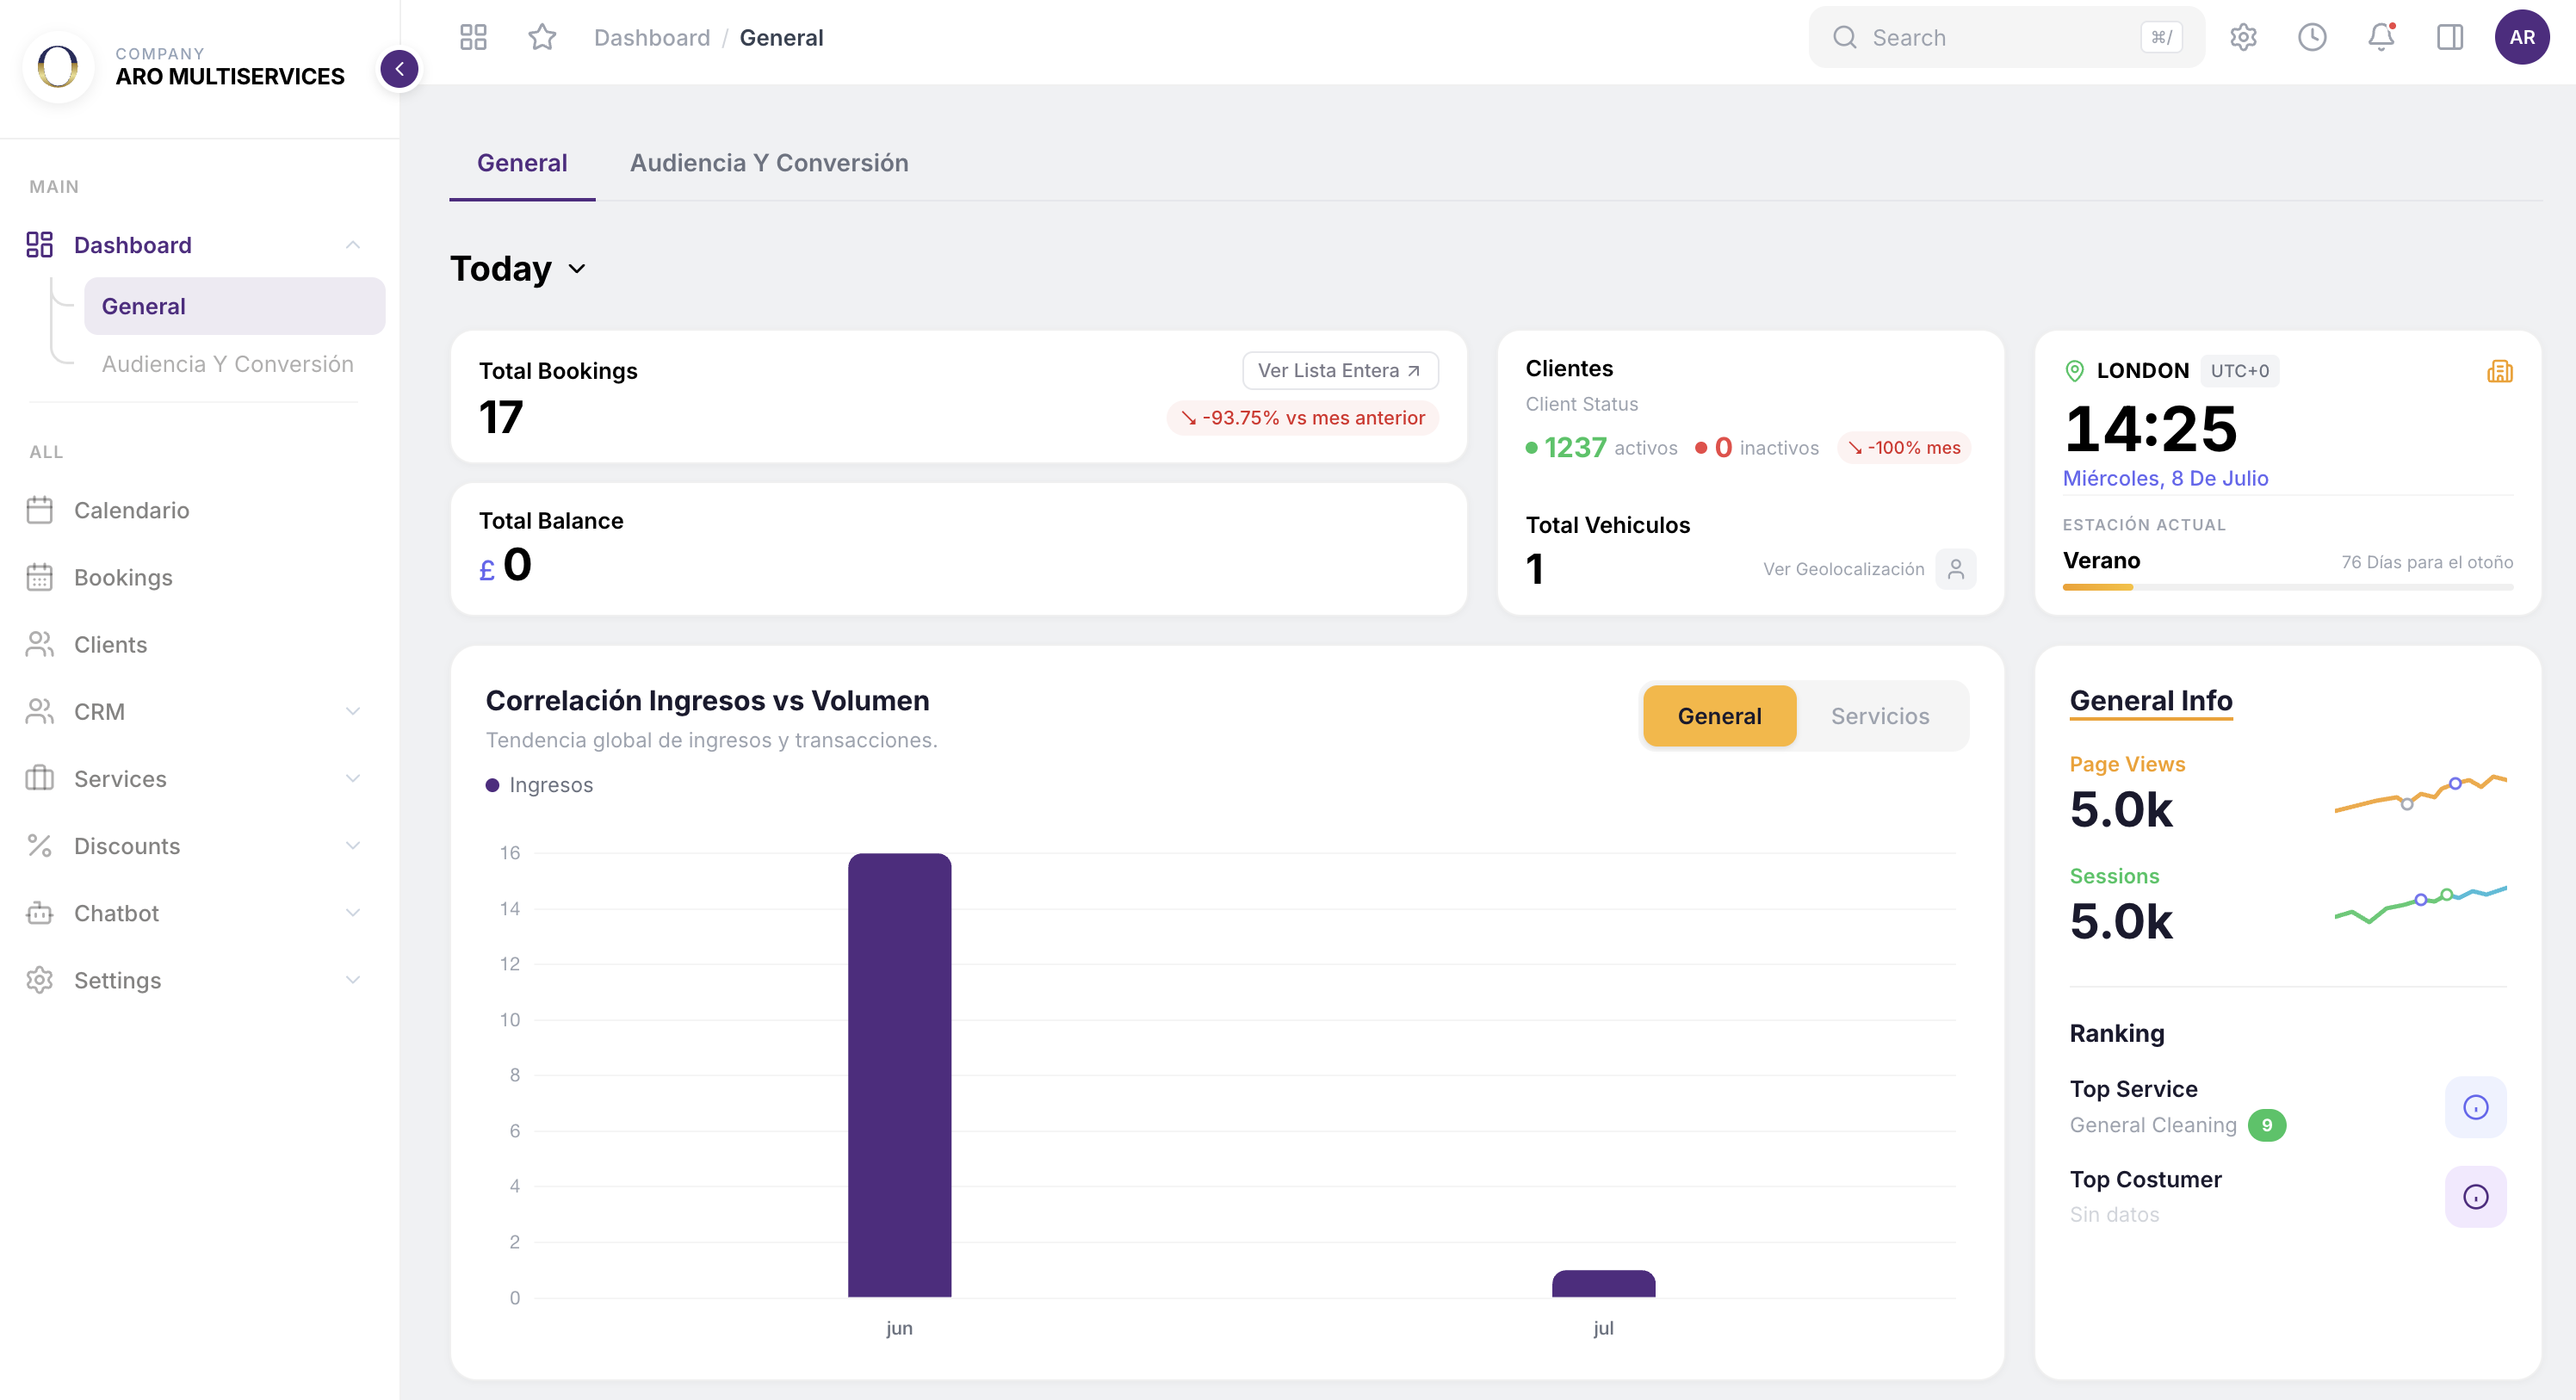Expand the Chatbot submenu chevron
Viewport: 2576px width, 1400px height.
point(353,912)
